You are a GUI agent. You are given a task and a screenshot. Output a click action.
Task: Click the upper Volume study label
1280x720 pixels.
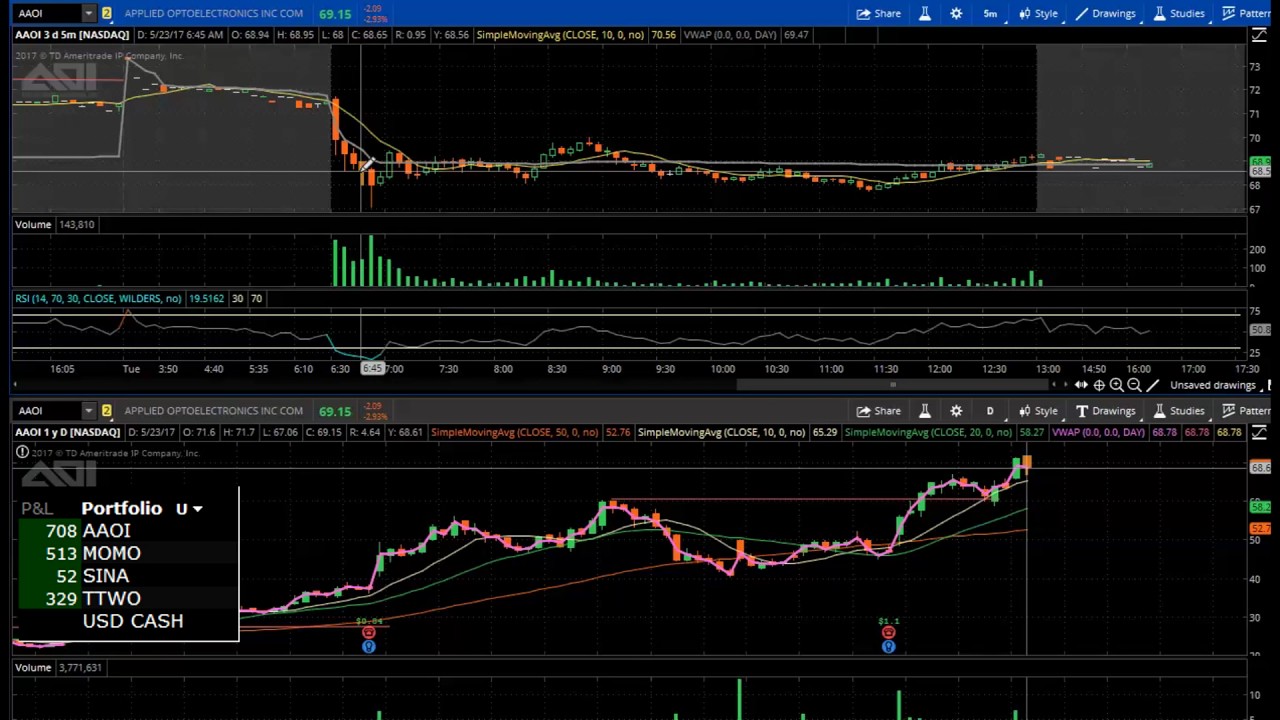click(x=33, y=225)
